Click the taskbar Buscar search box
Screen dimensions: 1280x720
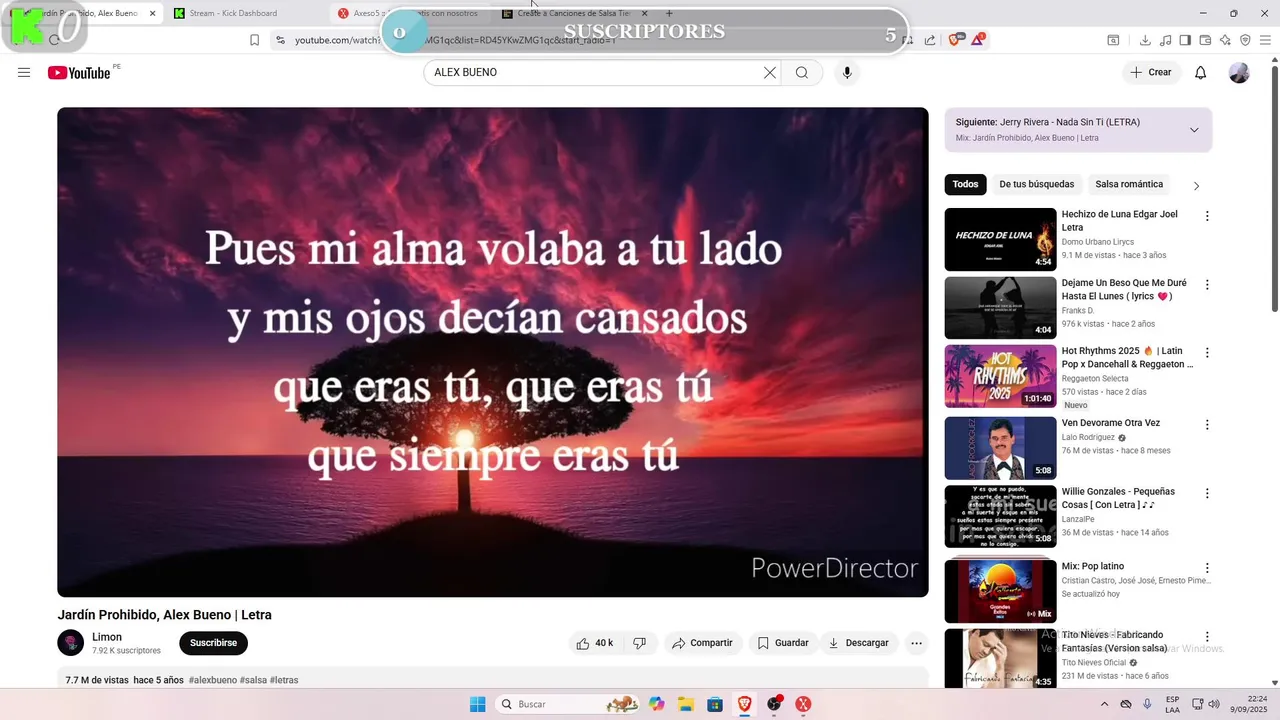567,704
